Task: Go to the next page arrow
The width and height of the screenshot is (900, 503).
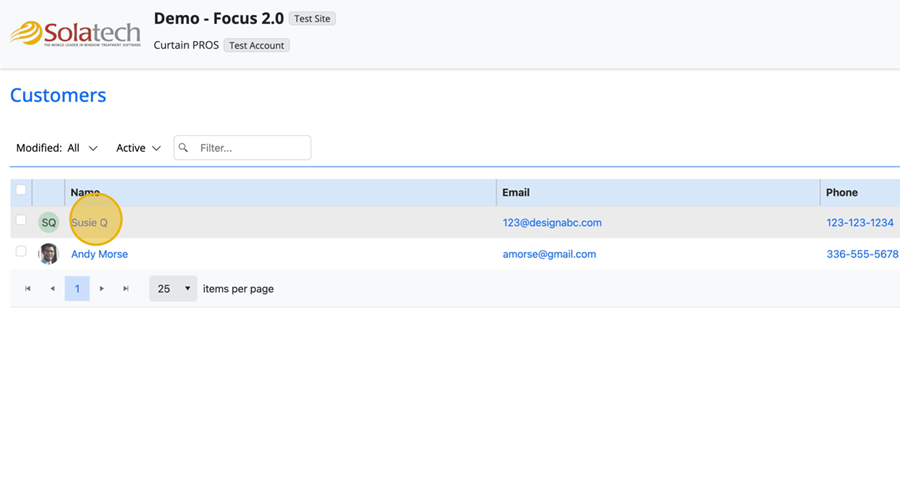Action: pyautogui.click(x=102, y=289)
